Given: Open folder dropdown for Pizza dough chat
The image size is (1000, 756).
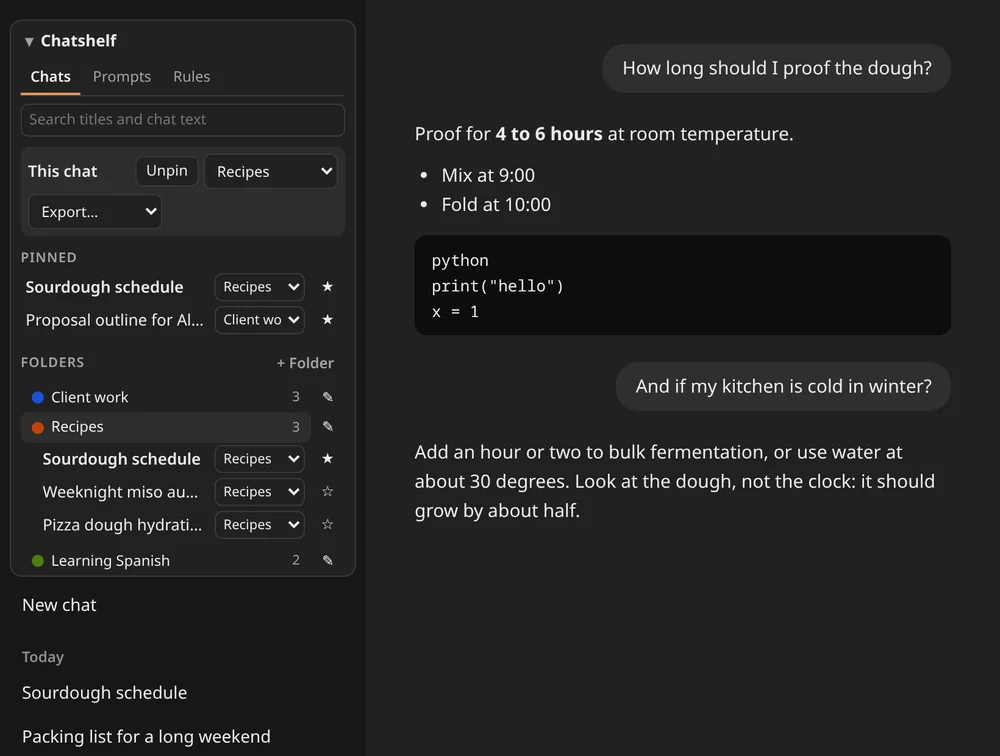Looking at the screenshot, I should tap(260, 524).
